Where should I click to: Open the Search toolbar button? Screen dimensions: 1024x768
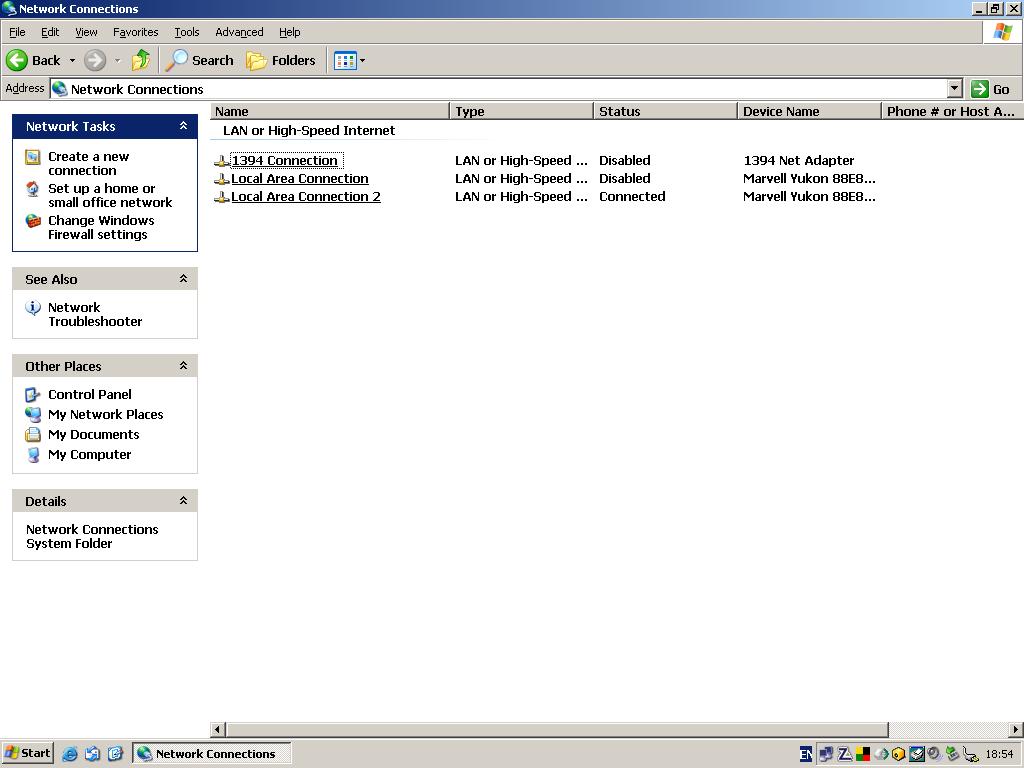pos(199,61)
